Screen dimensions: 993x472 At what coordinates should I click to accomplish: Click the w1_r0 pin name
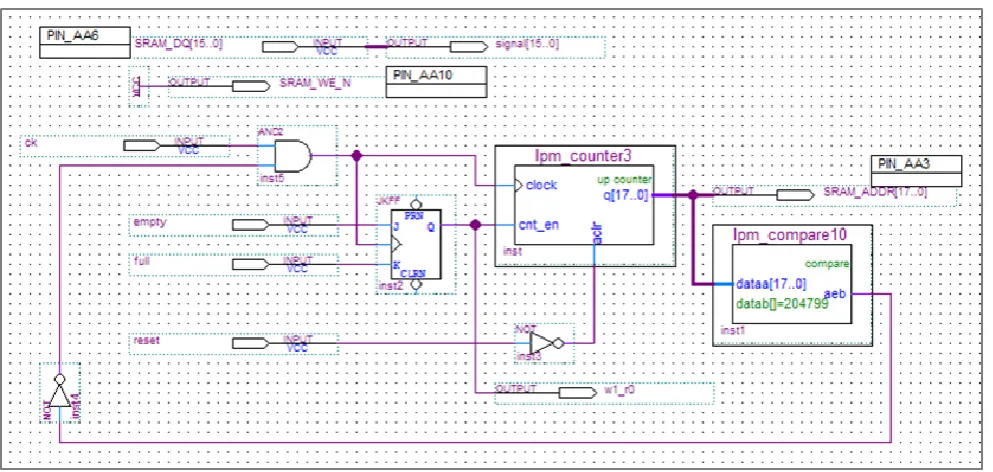point(620,390)
